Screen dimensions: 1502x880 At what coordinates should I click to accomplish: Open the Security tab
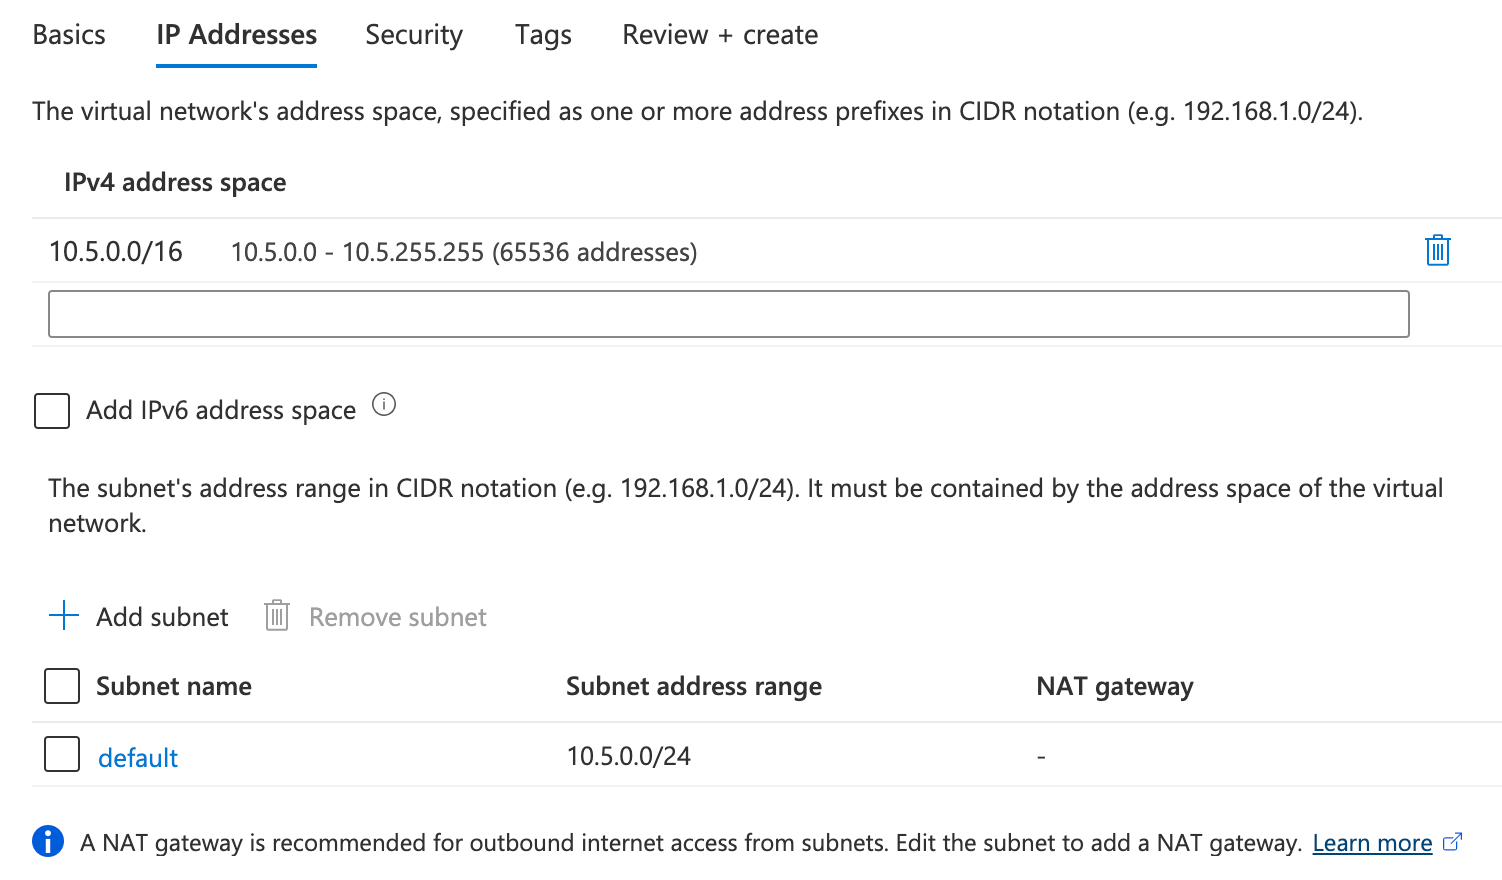413,34
